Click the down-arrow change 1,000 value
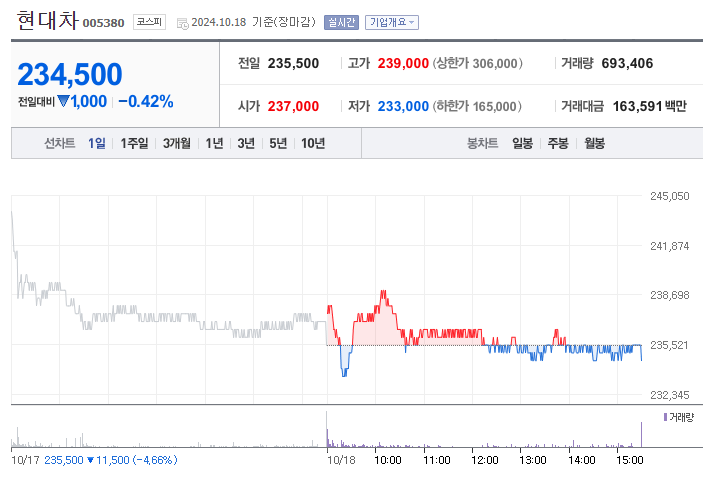Screen dimensions: 703x477 (x=82, y=101)
